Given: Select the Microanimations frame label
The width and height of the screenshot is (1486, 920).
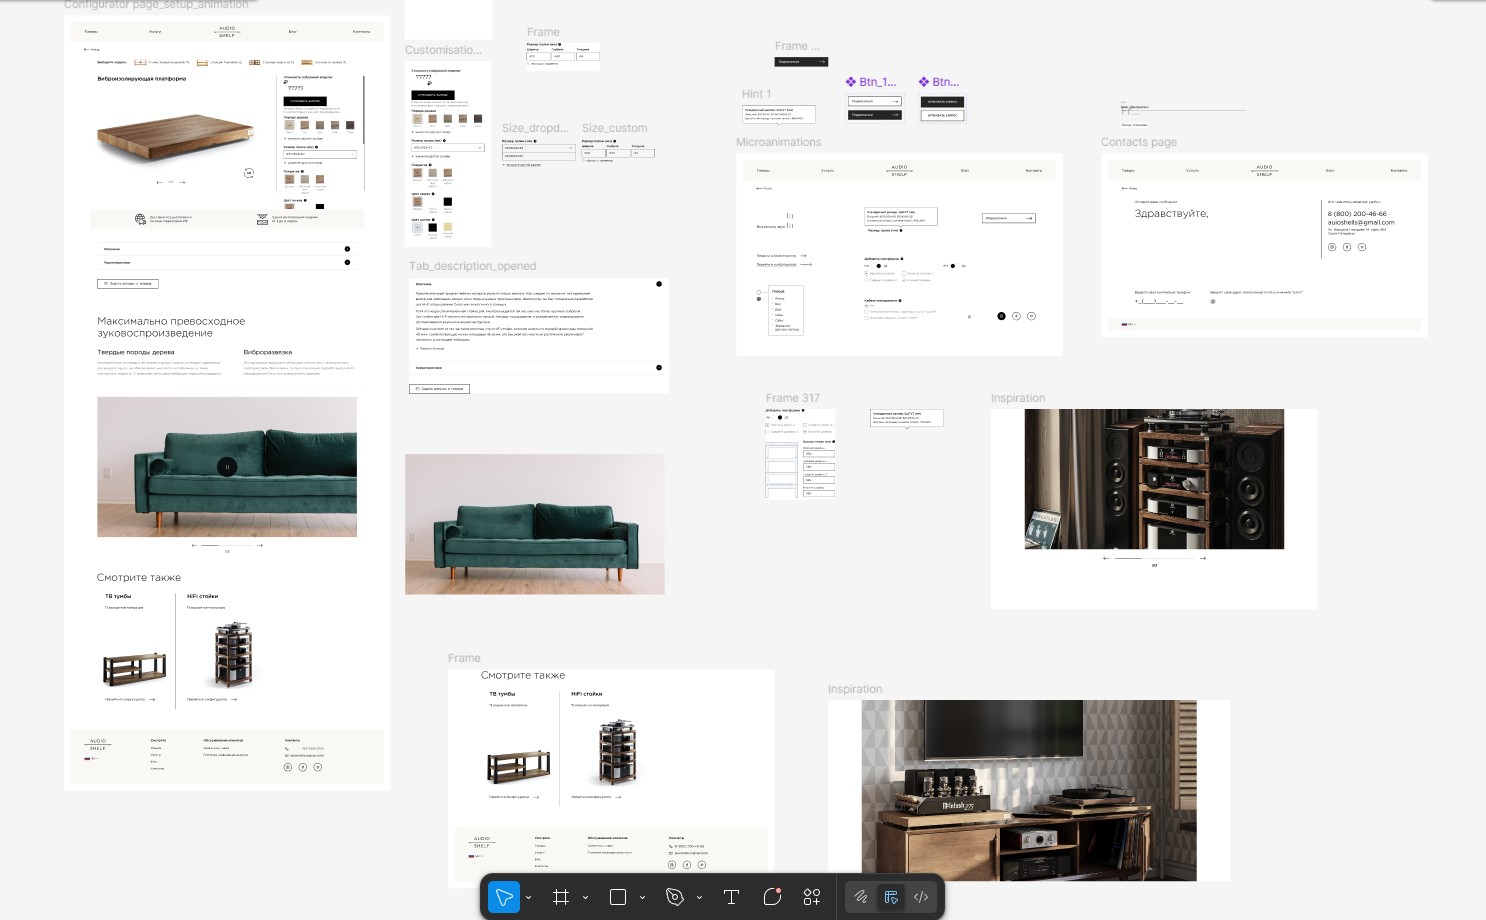Looking at the screenshot, I should point(778,142).
